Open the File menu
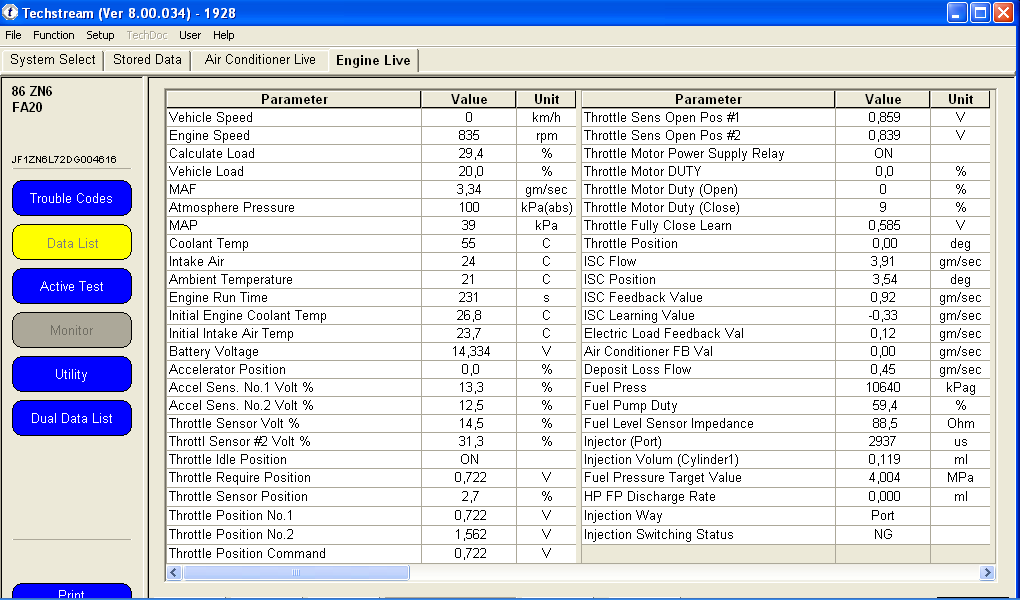This screenshot has width=1020, height=600. click(x=13, y=35)
